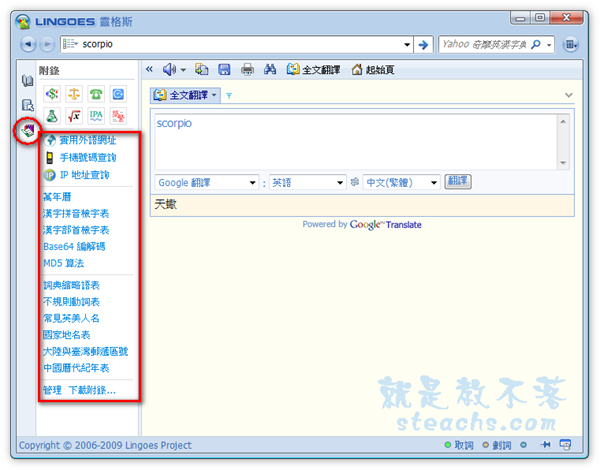600x470 pixels.
Task: Toggle the unlabeled third status bar indicator
Action: pos(523,445)
